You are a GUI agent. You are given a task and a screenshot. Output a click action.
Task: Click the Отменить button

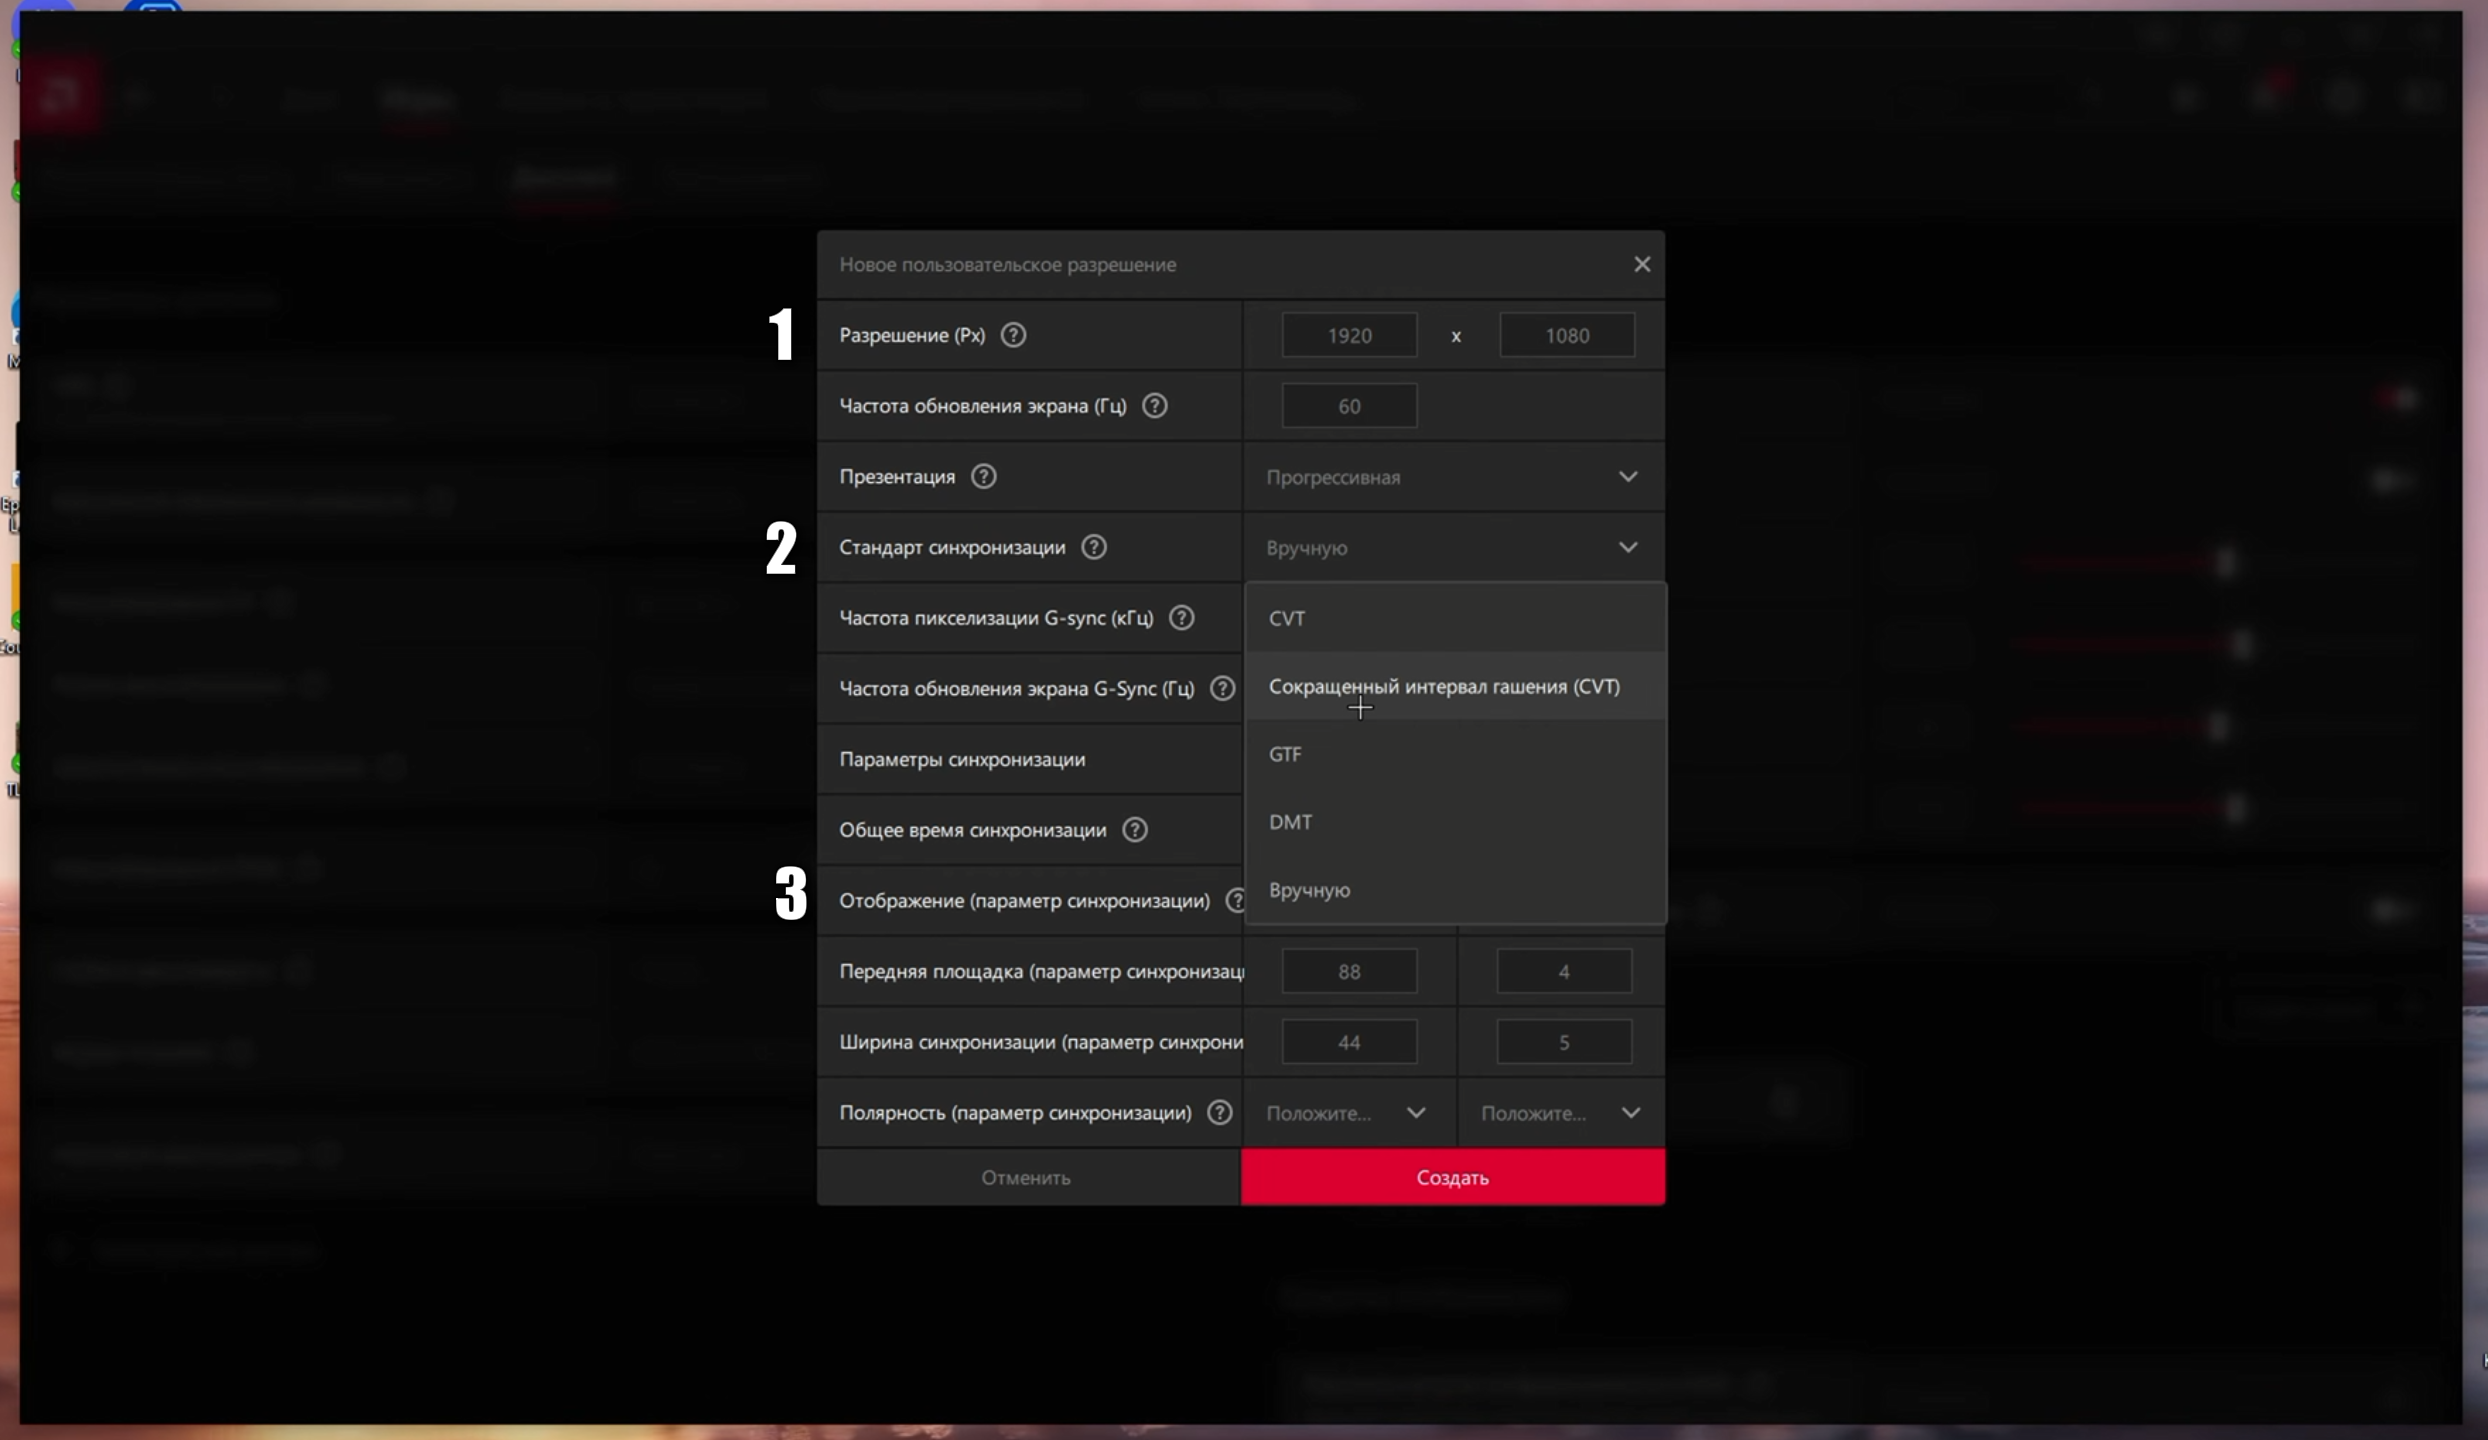click(1027, 1177)
